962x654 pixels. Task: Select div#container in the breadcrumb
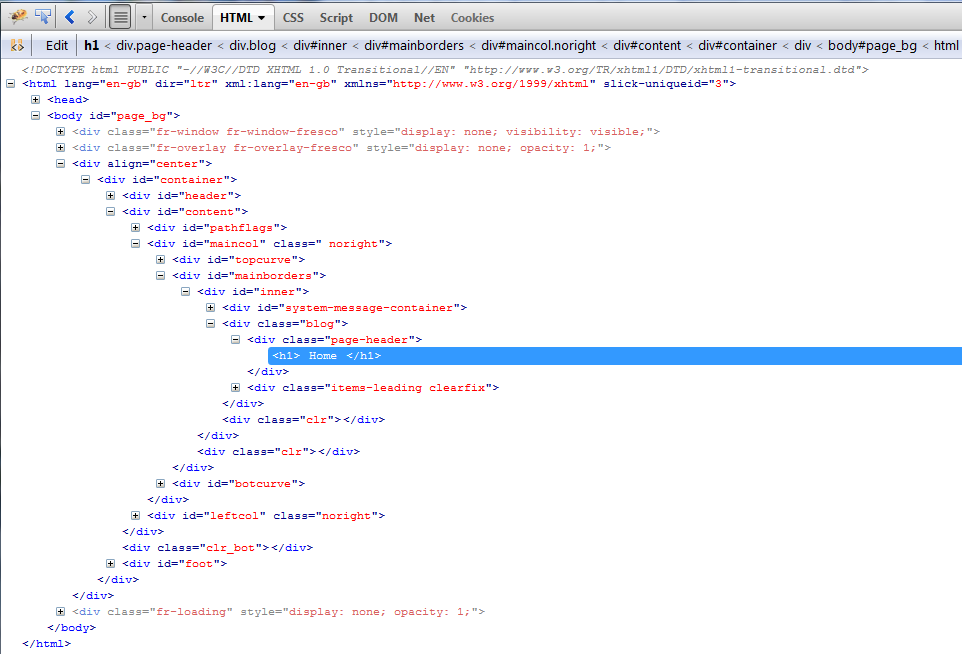737,45
